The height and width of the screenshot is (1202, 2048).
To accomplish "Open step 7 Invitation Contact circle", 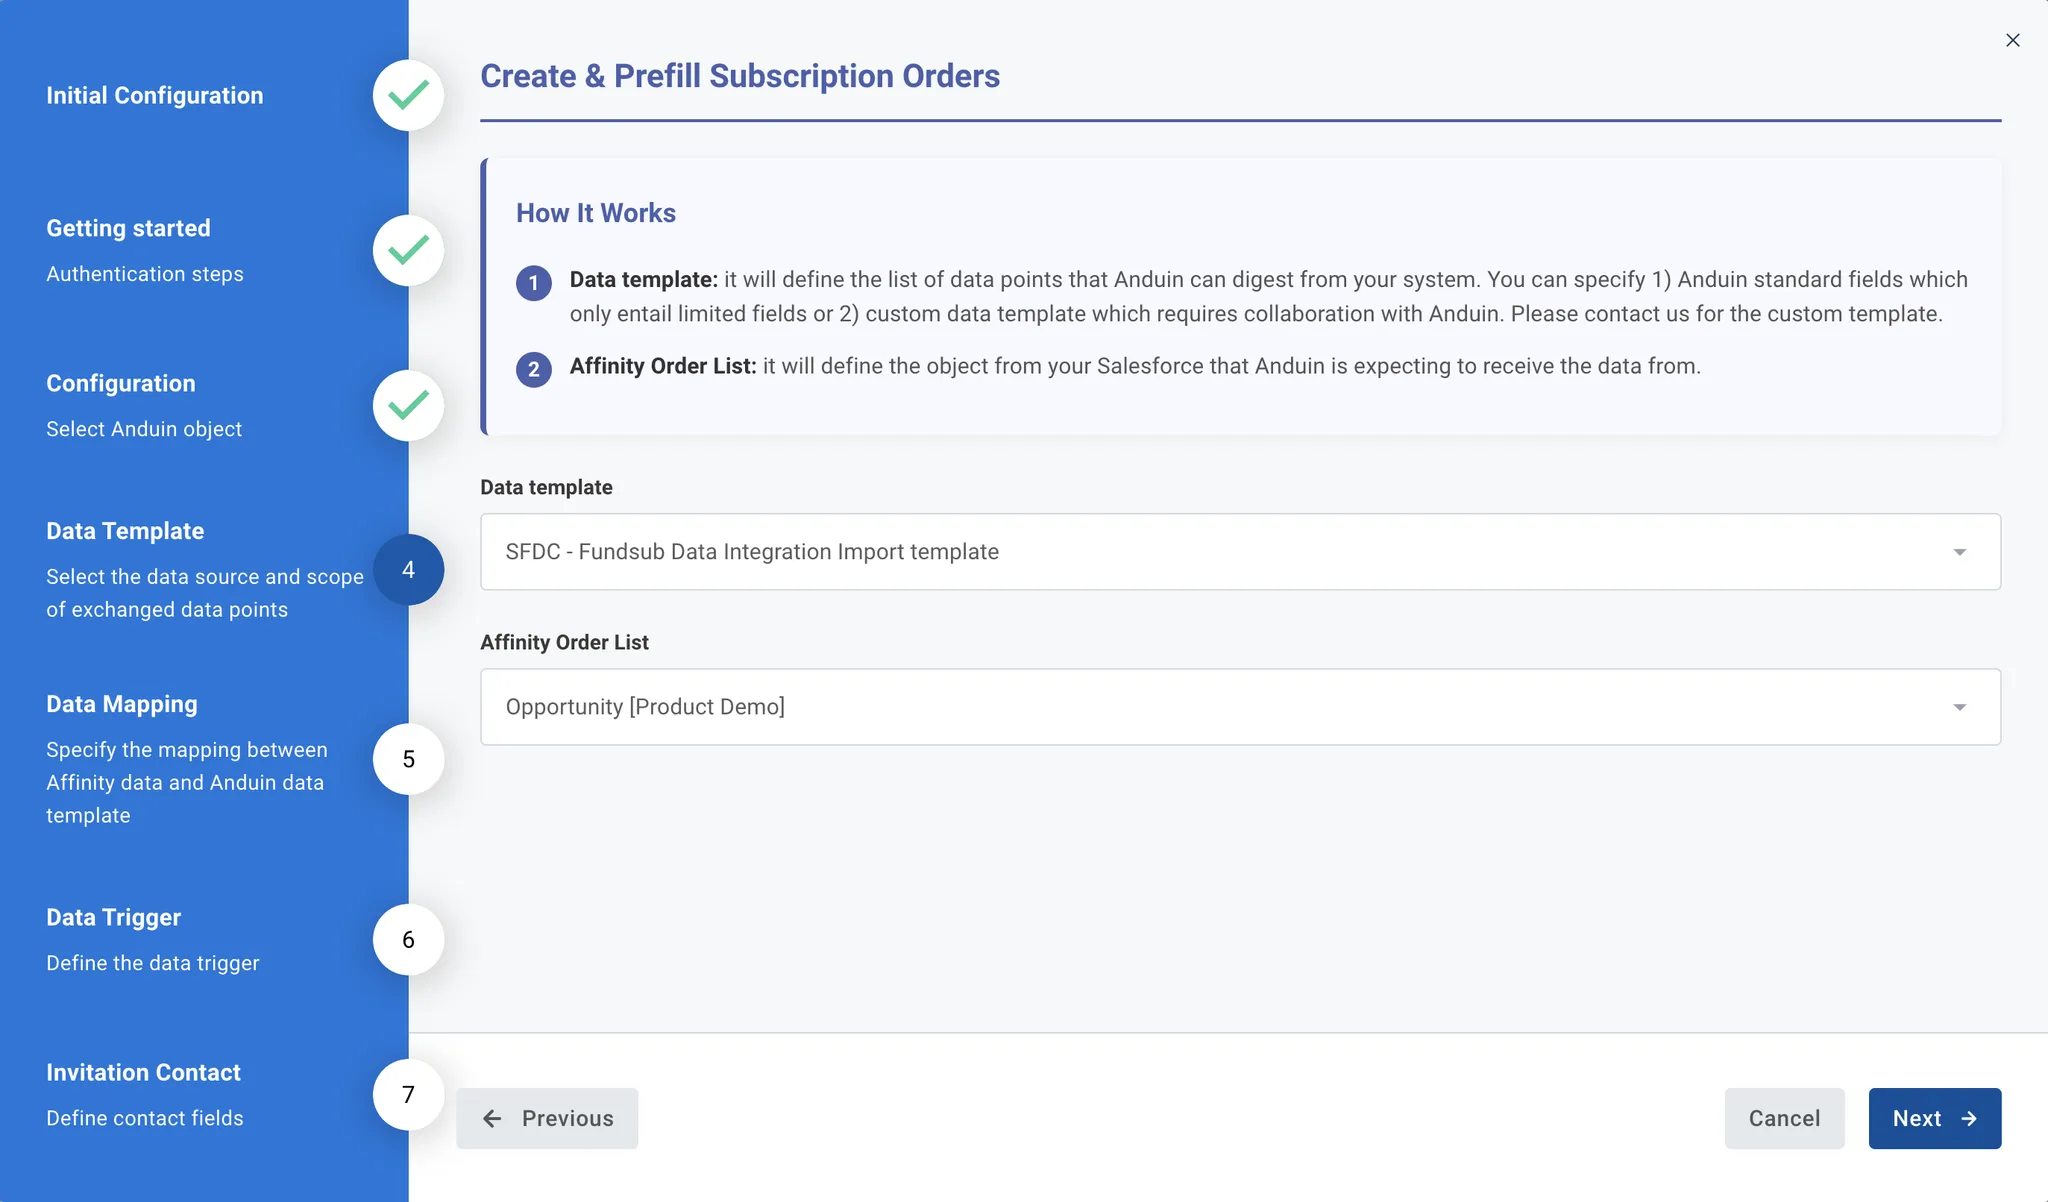I will point(408,1094).
